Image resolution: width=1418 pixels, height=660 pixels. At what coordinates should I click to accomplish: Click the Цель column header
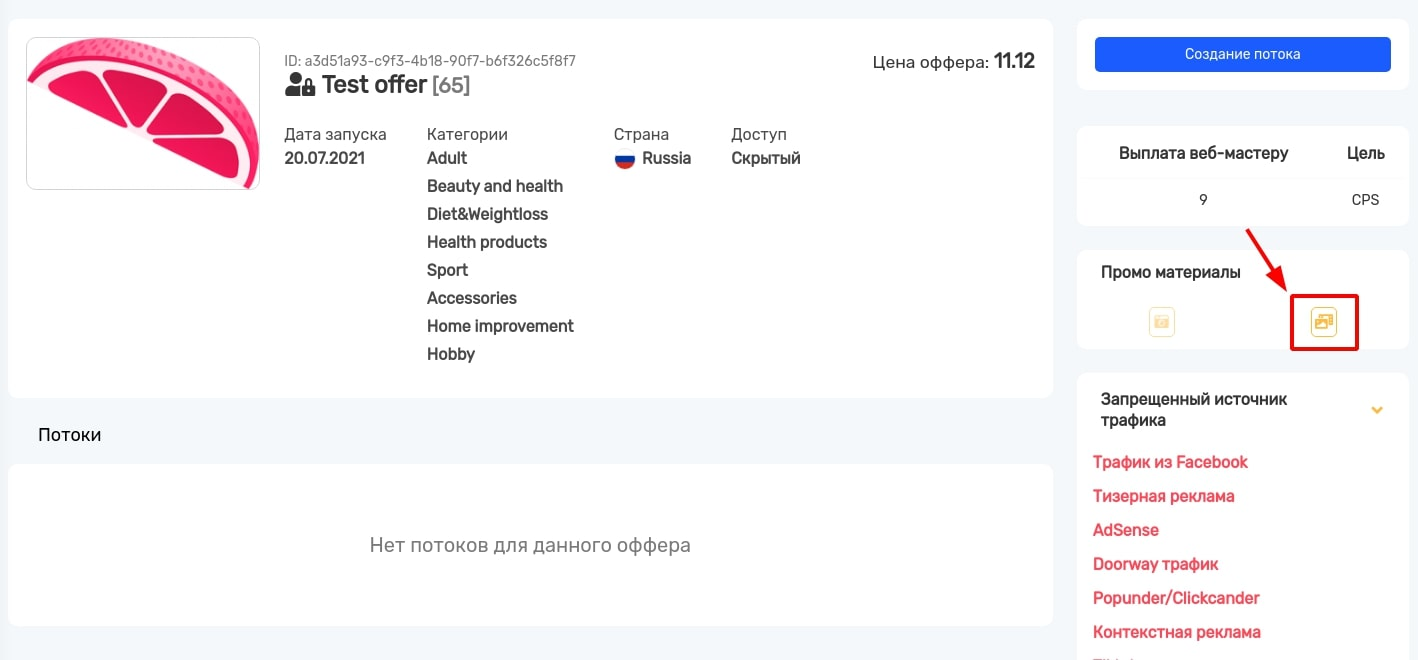1365,153
